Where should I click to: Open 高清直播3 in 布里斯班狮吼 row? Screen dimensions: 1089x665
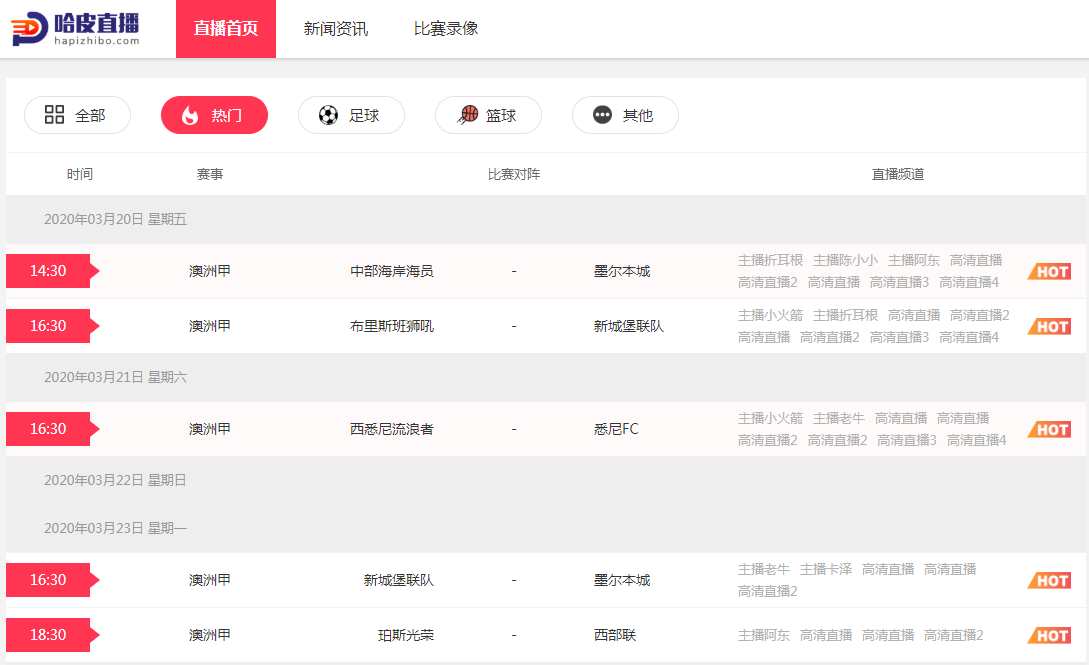click(x=899, y=337)
